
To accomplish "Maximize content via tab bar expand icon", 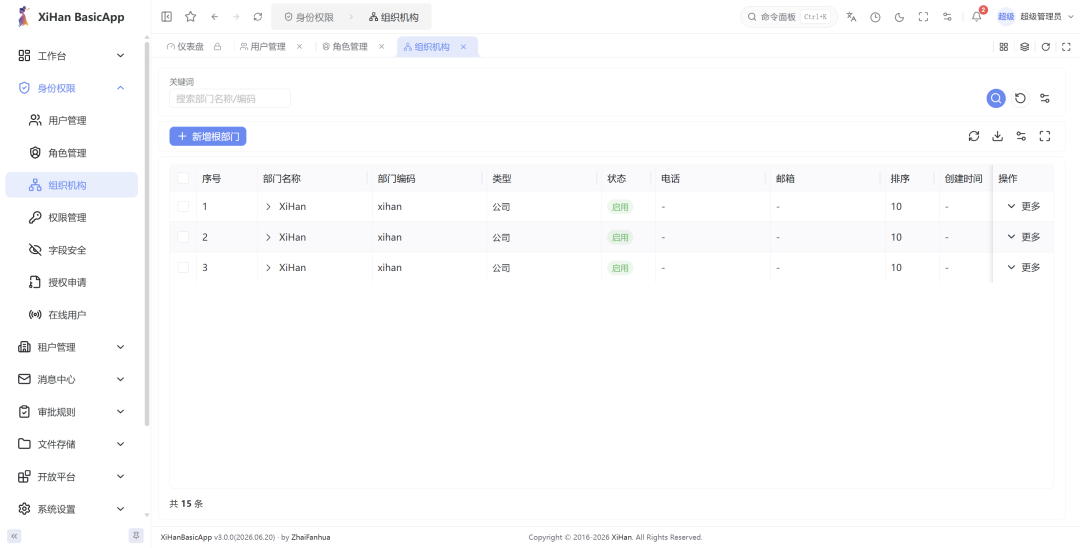I will [1066, 47].
